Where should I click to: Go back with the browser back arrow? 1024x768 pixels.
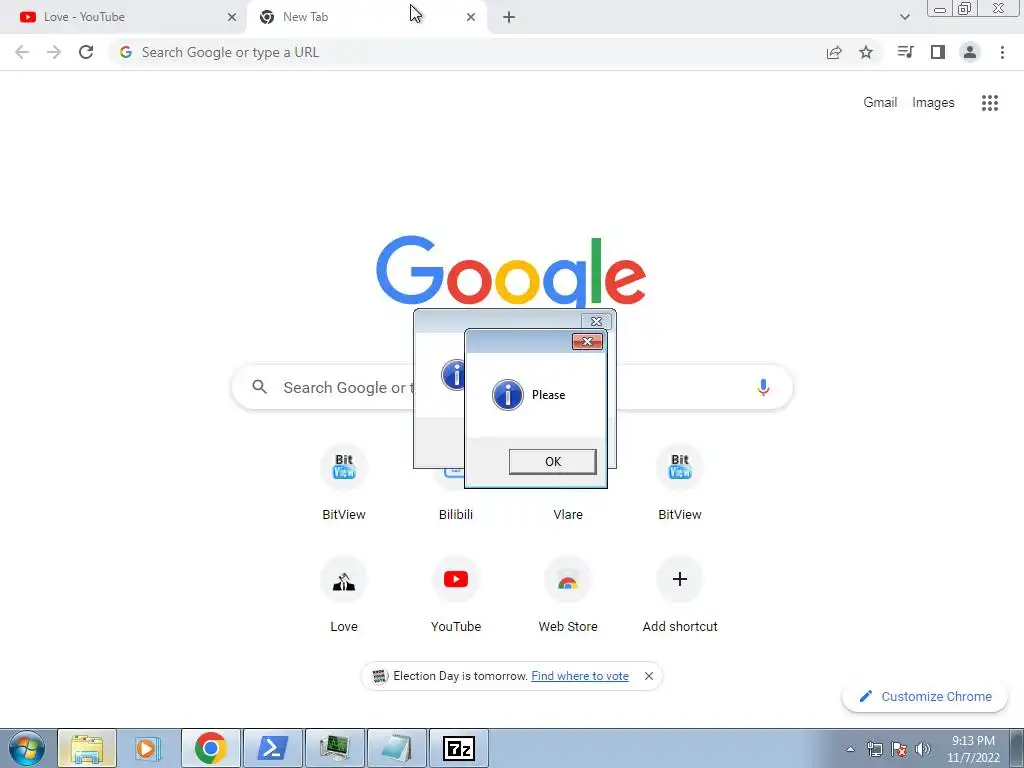point(22,52)
